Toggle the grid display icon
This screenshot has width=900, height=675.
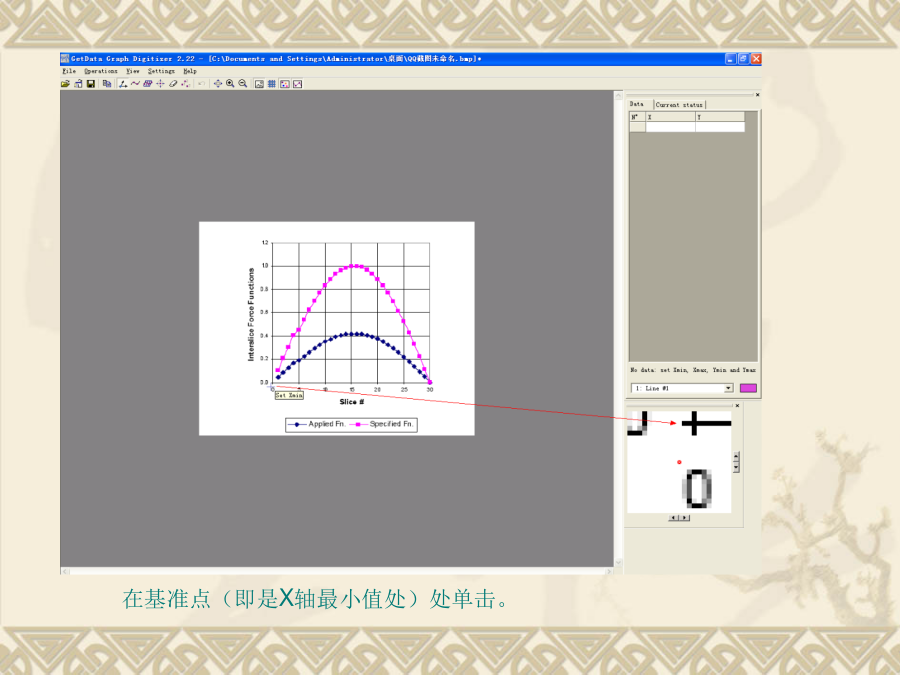point(272,84)
